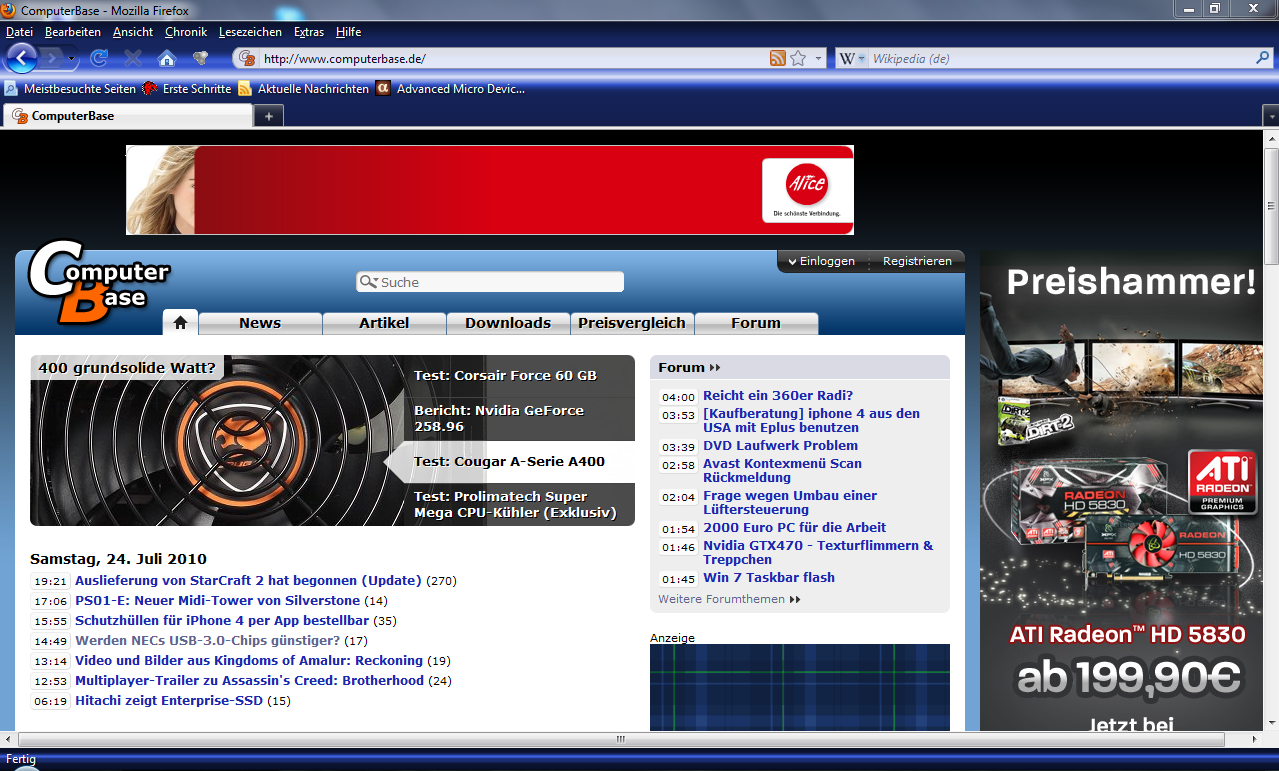Switch to the Downloads site tab
Image resolution: width=1279 pixels, height=771 pixels.
[x=508, y=323]
